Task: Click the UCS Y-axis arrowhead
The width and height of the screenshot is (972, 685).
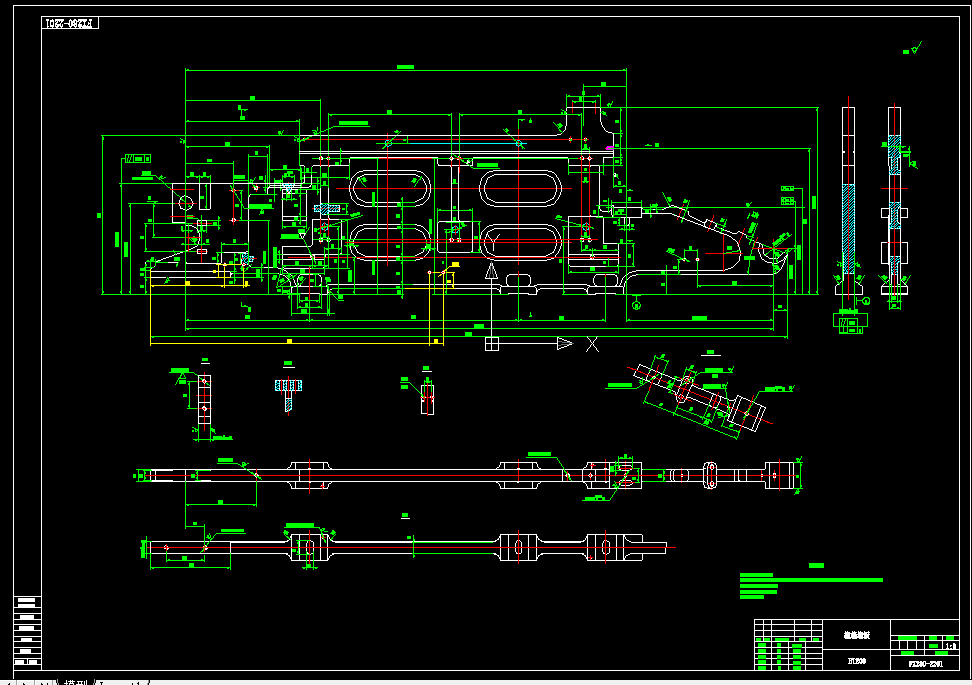Action: tap(492, 271)
